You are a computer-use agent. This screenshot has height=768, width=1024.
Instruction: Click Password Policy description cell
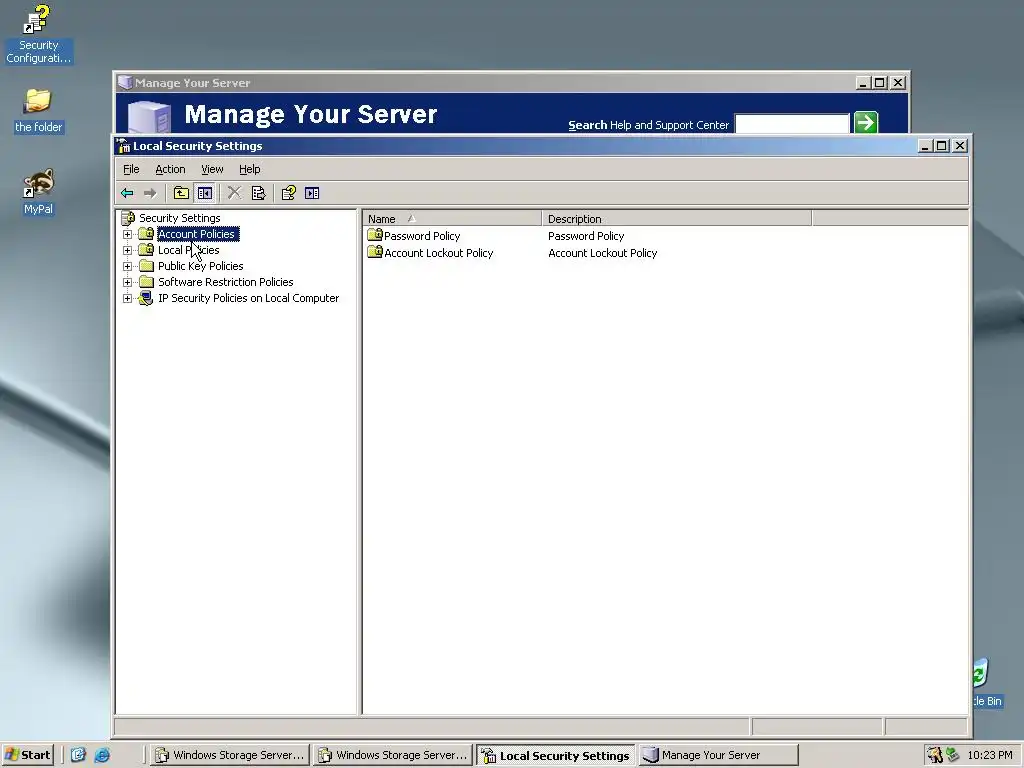tap(586, 236)
